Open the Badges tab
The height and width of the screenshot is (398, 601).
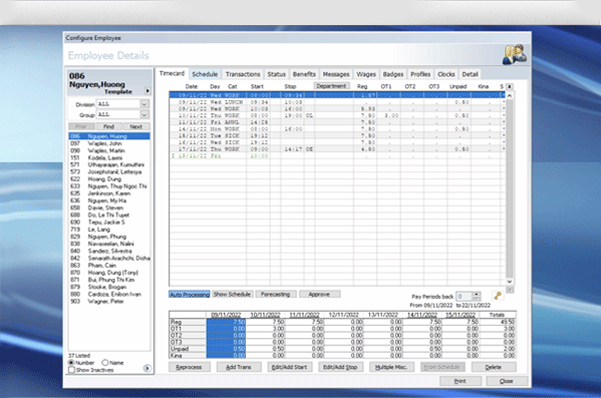[x=393, y=74]
